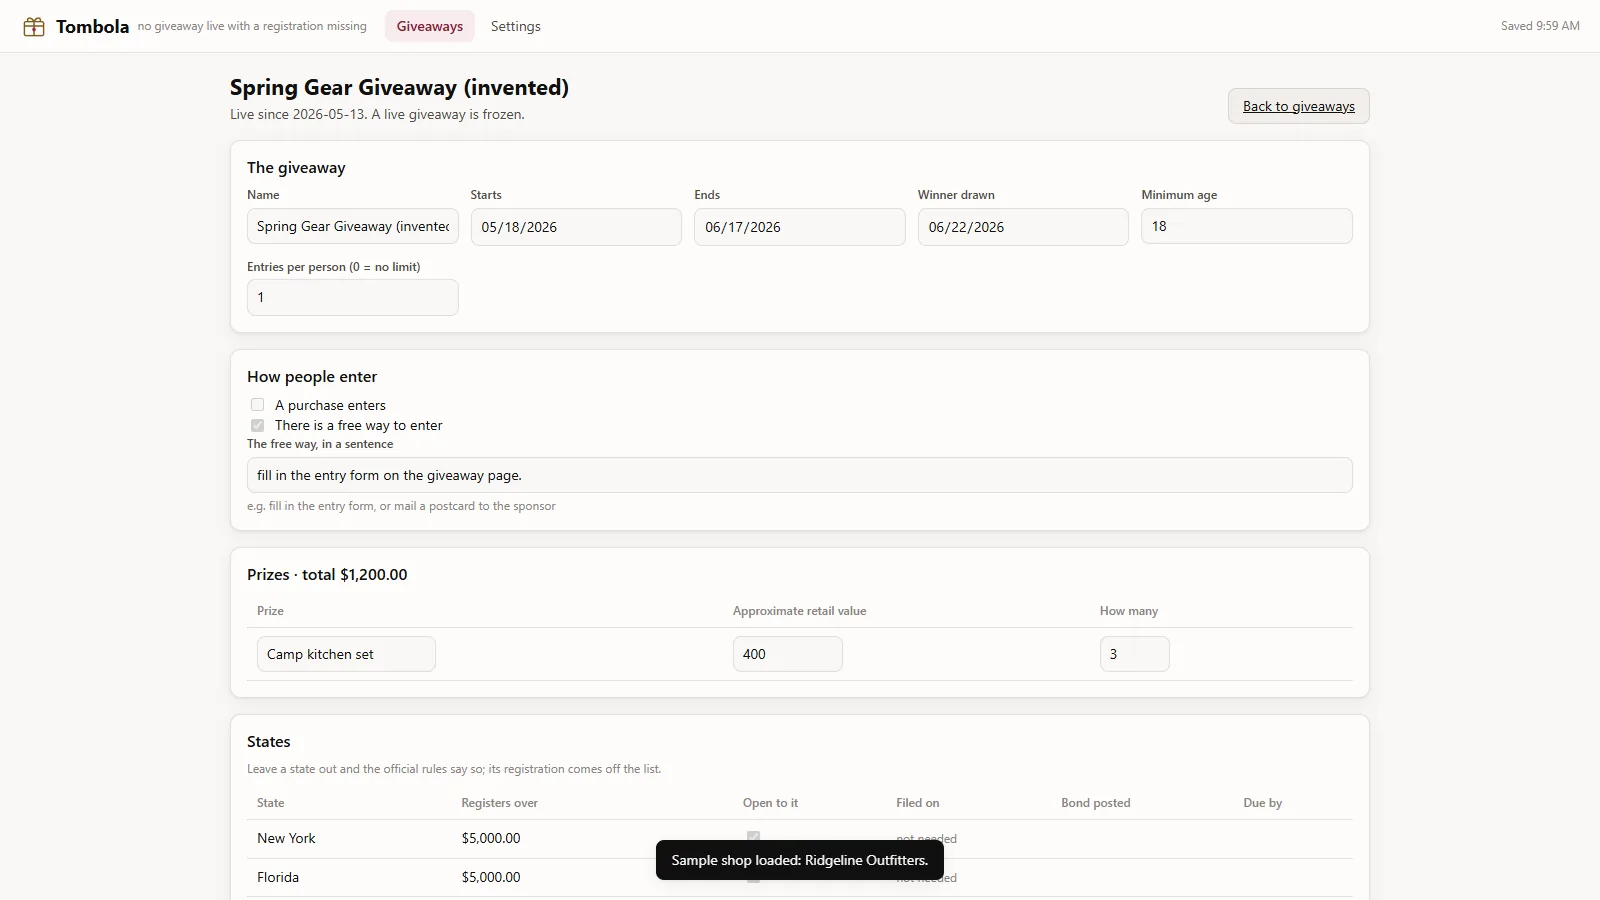Click the Winner drawn date field
Viewport: 1600px width, 900px height.
[1023, 227]
